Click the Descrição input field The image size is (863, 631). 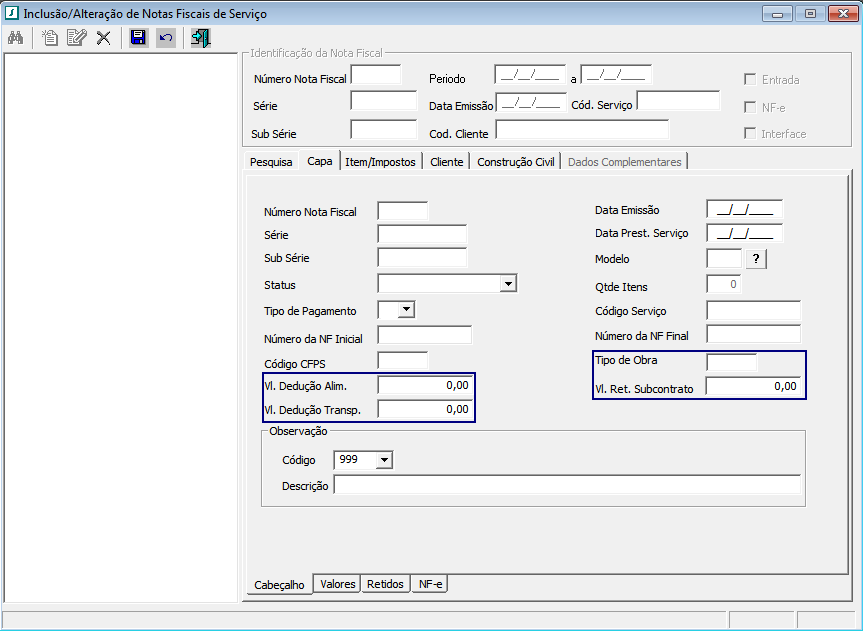pos(567,485)
